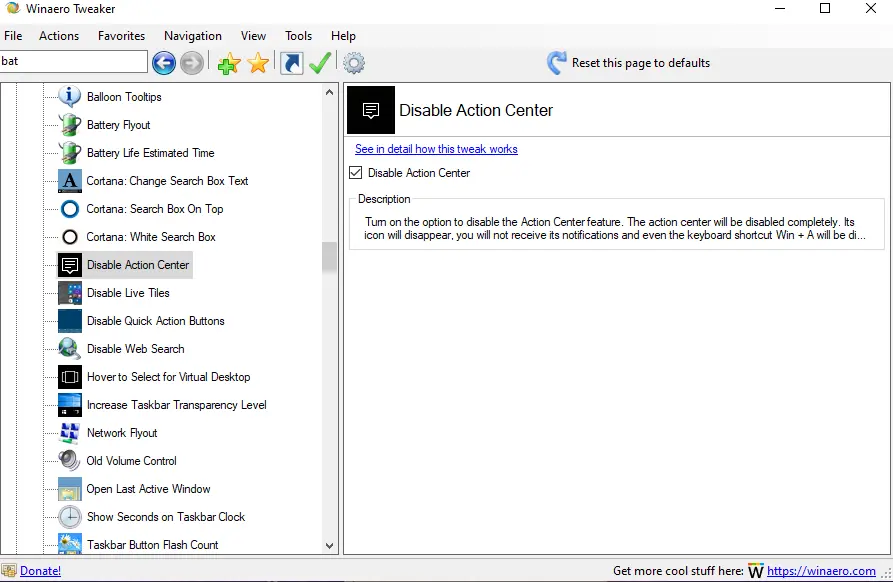This screenshot has width=893, height=582.
Task: Click the Battery Life Estimated Time icon
Action: pos(69,153)
